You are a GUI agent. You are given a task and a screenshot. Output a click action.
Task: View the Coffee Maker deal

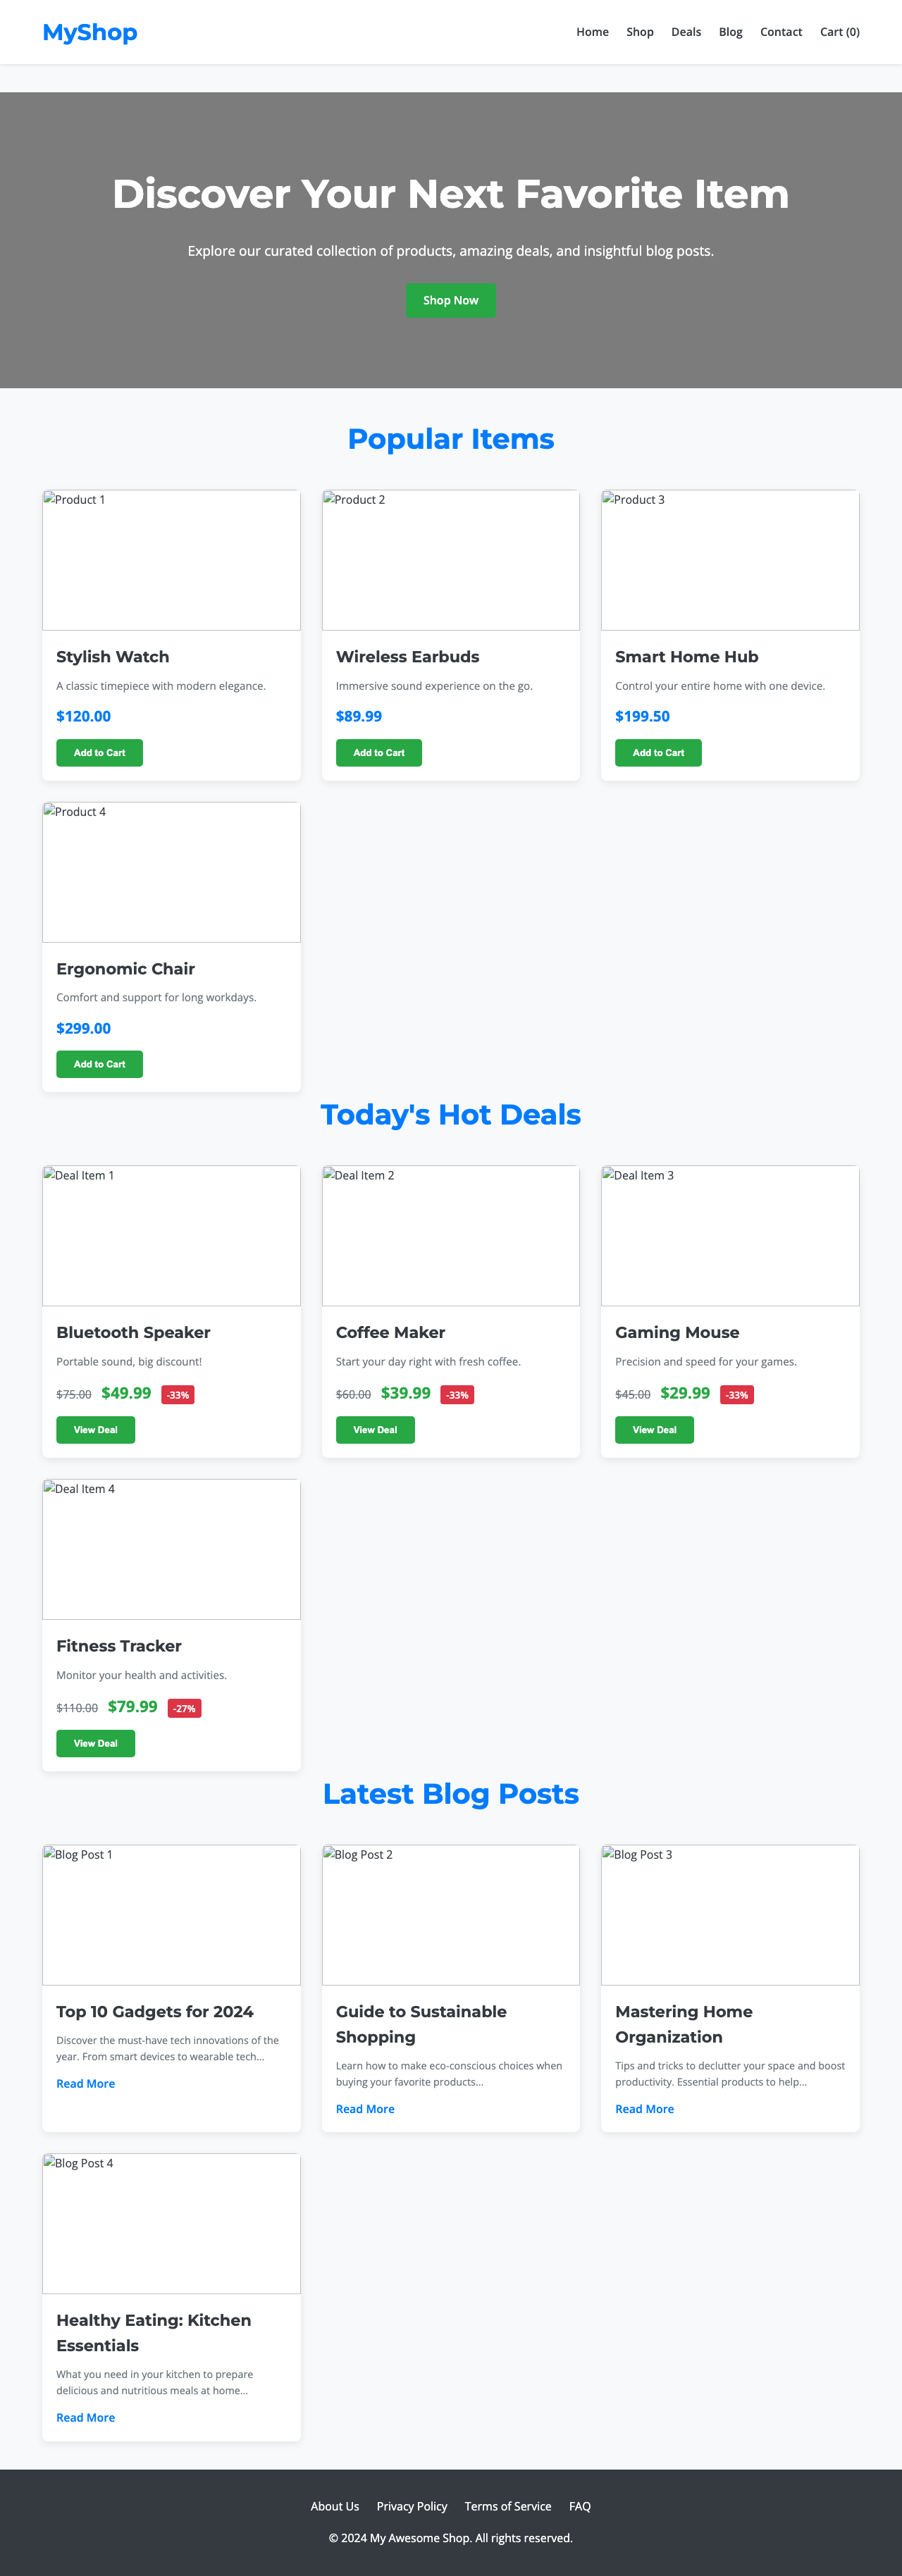pyautogui.click(x=374, y=1429)
